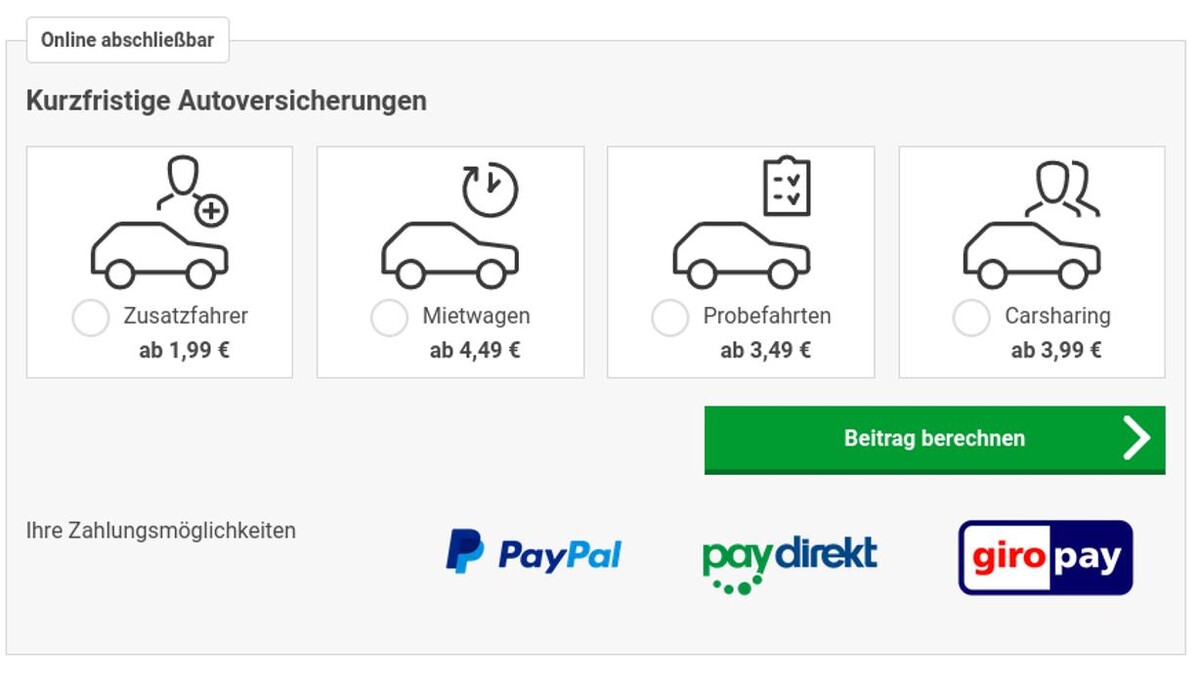
Task: Click the white chevron arrow on the green button
Action: click(1137, 438)
